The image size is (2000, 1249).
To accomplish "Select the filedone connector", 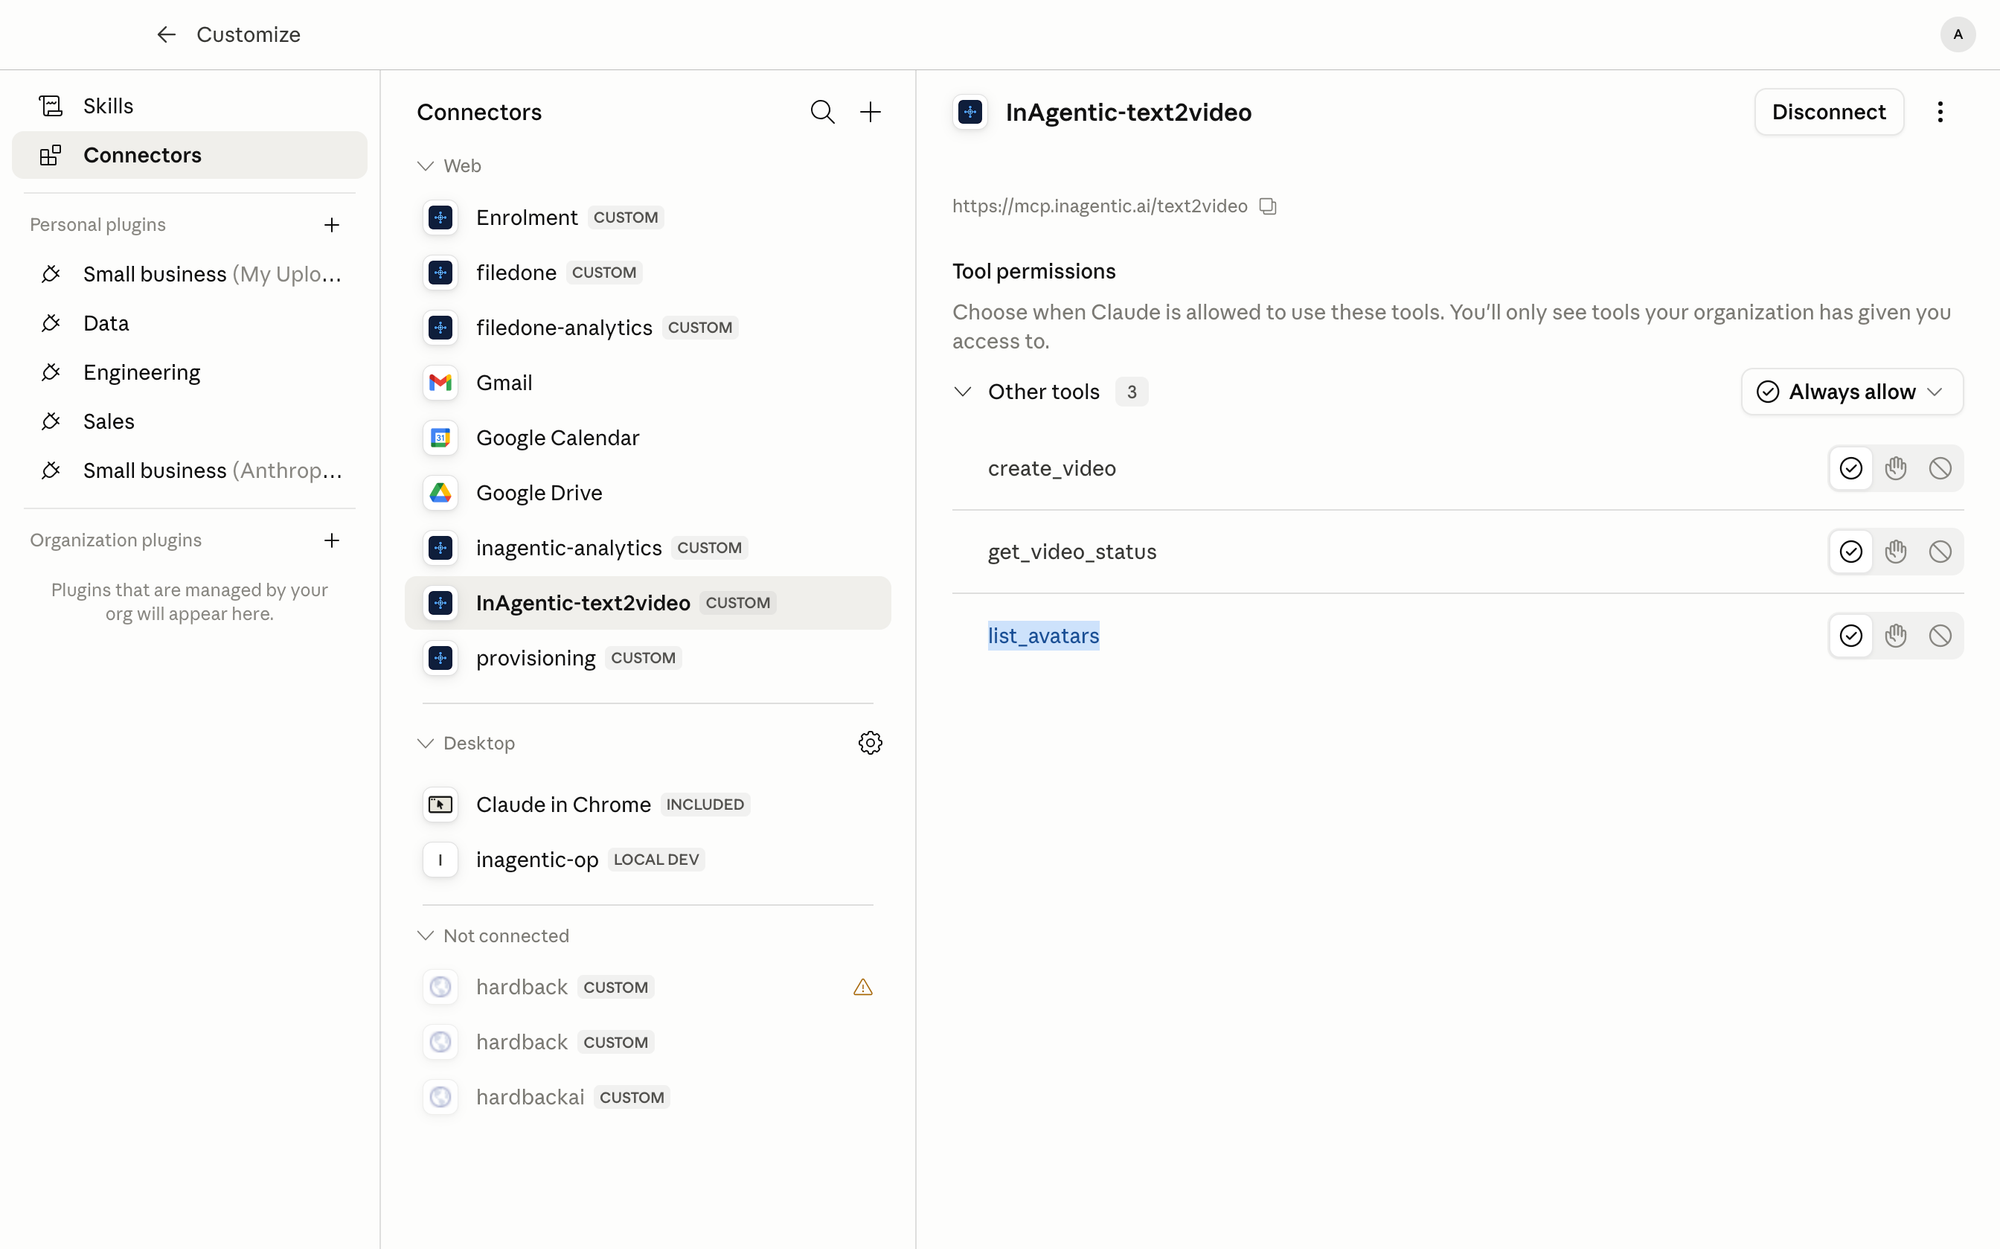I will pos(647,273).
